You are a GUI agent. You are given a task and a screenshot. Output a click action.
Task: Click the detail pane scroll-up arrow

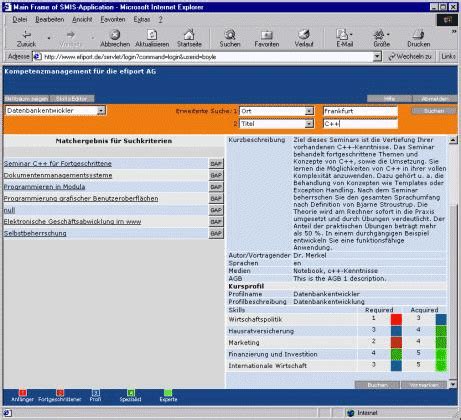(453, 140)
